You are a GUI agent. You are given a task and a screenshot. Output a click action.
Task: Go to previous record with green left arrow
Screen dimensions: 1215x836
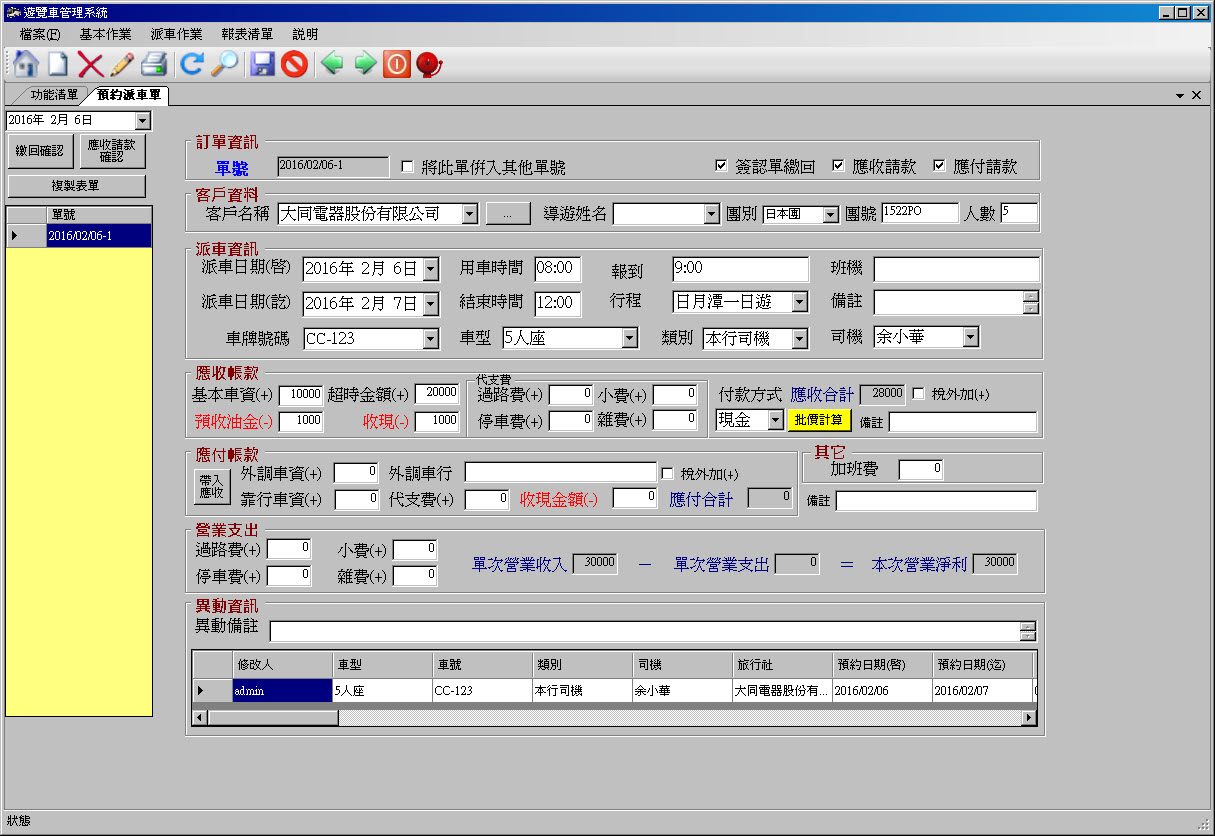[x=332, y=64]
